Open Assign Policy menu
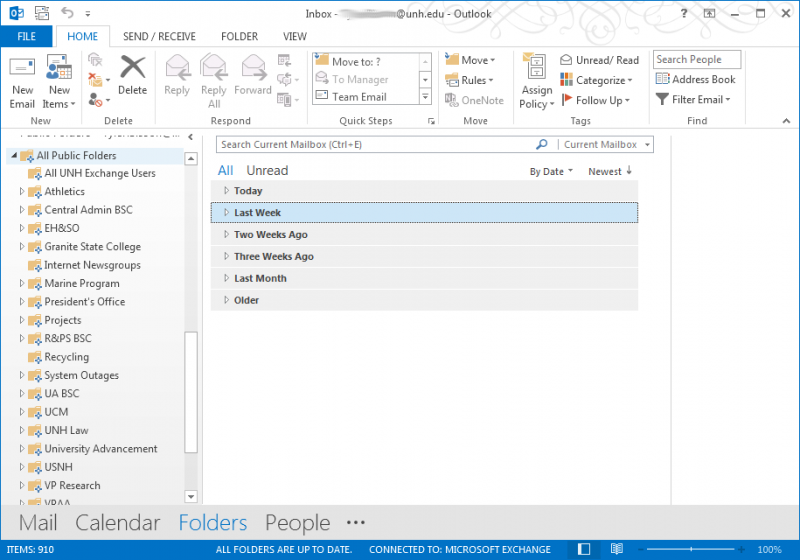 pos(537,82)
